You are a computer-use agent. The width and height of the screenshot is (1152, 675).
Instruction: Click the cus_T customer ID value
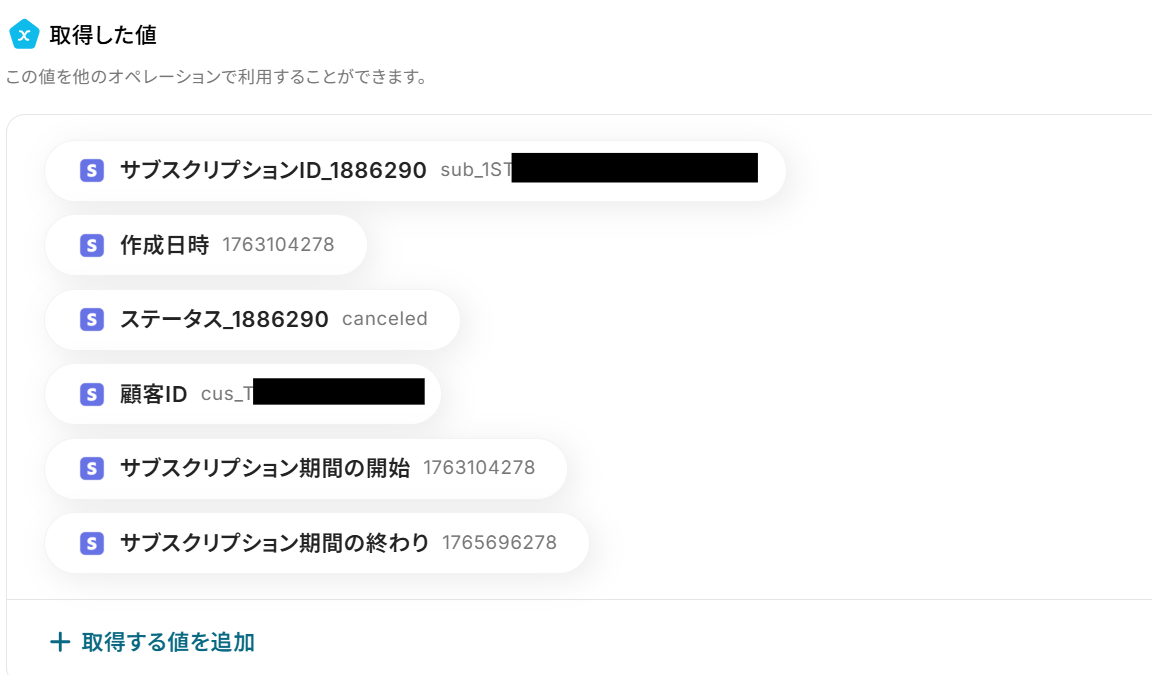(x=226, y=394)
